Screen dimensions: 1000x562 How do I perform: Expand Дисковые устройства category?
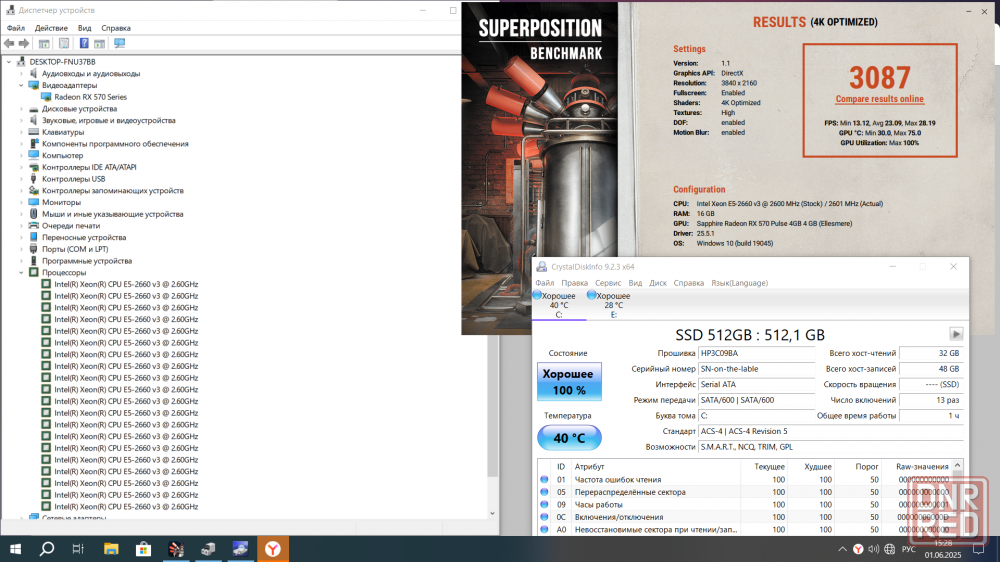21,109
